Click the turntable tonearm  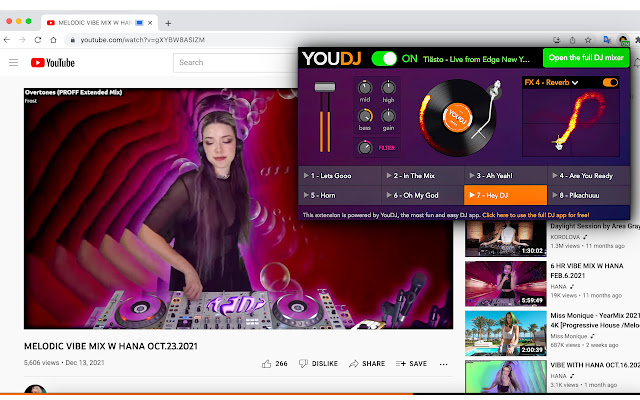(488, 109)
